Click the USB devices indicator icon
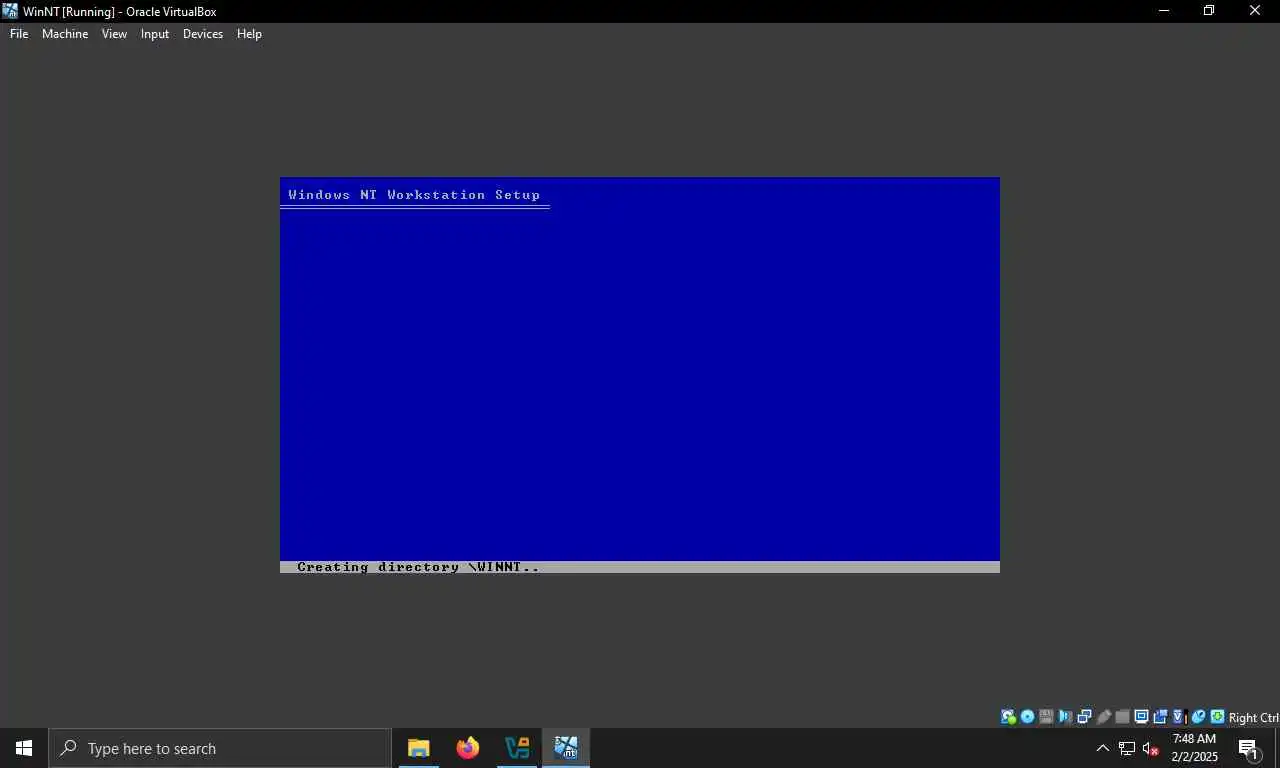 tap(1104, 717)
